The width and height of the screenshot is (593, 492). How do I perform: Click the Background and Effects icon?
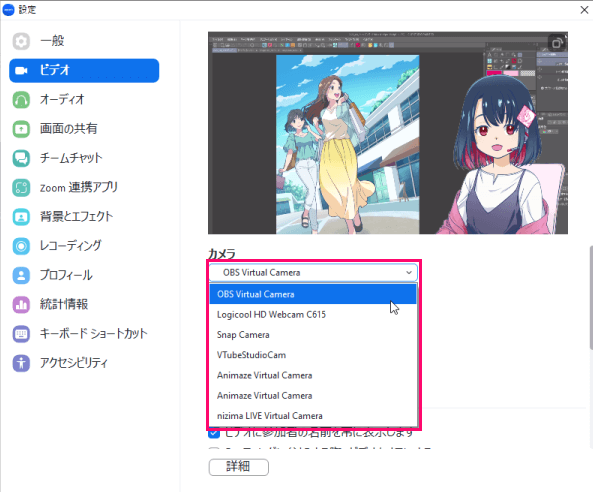pos(21,217)
